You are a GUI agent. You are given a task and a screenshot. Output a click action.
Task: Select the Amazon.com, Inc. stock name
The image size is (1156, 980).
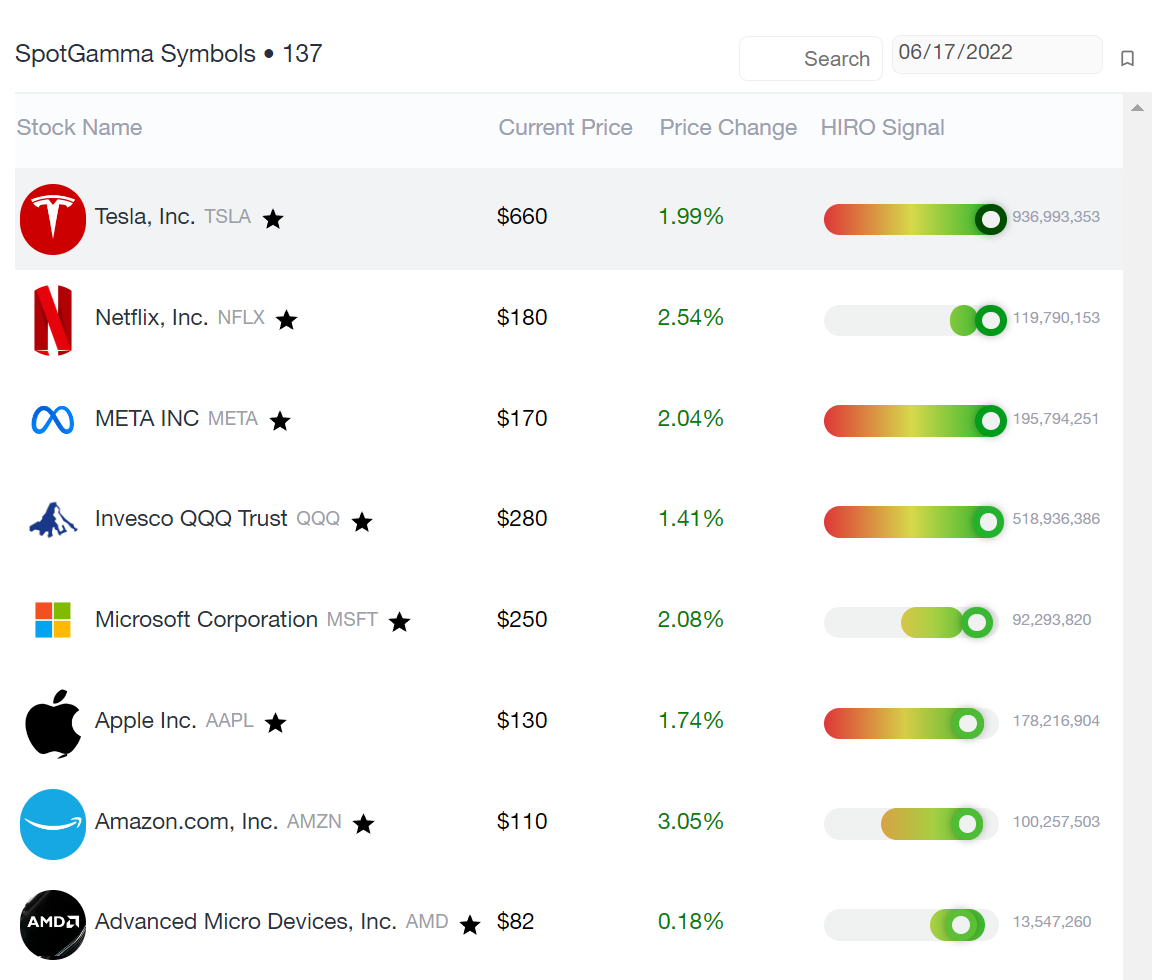tap(187, 821)
